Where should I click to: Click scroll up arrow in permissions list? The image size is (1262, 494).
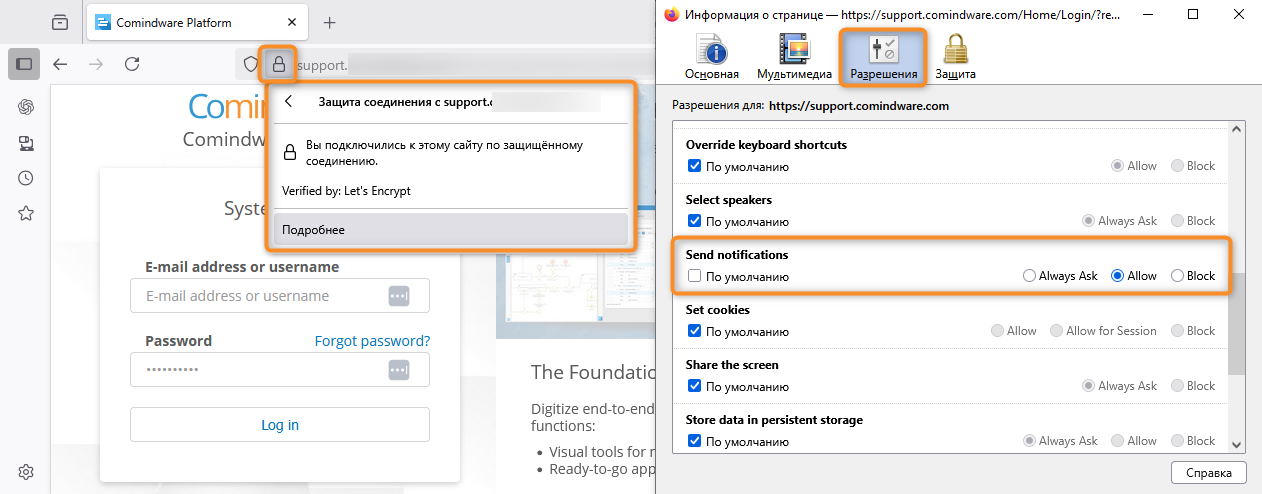pyautogui.click(x=1237, y=130)
